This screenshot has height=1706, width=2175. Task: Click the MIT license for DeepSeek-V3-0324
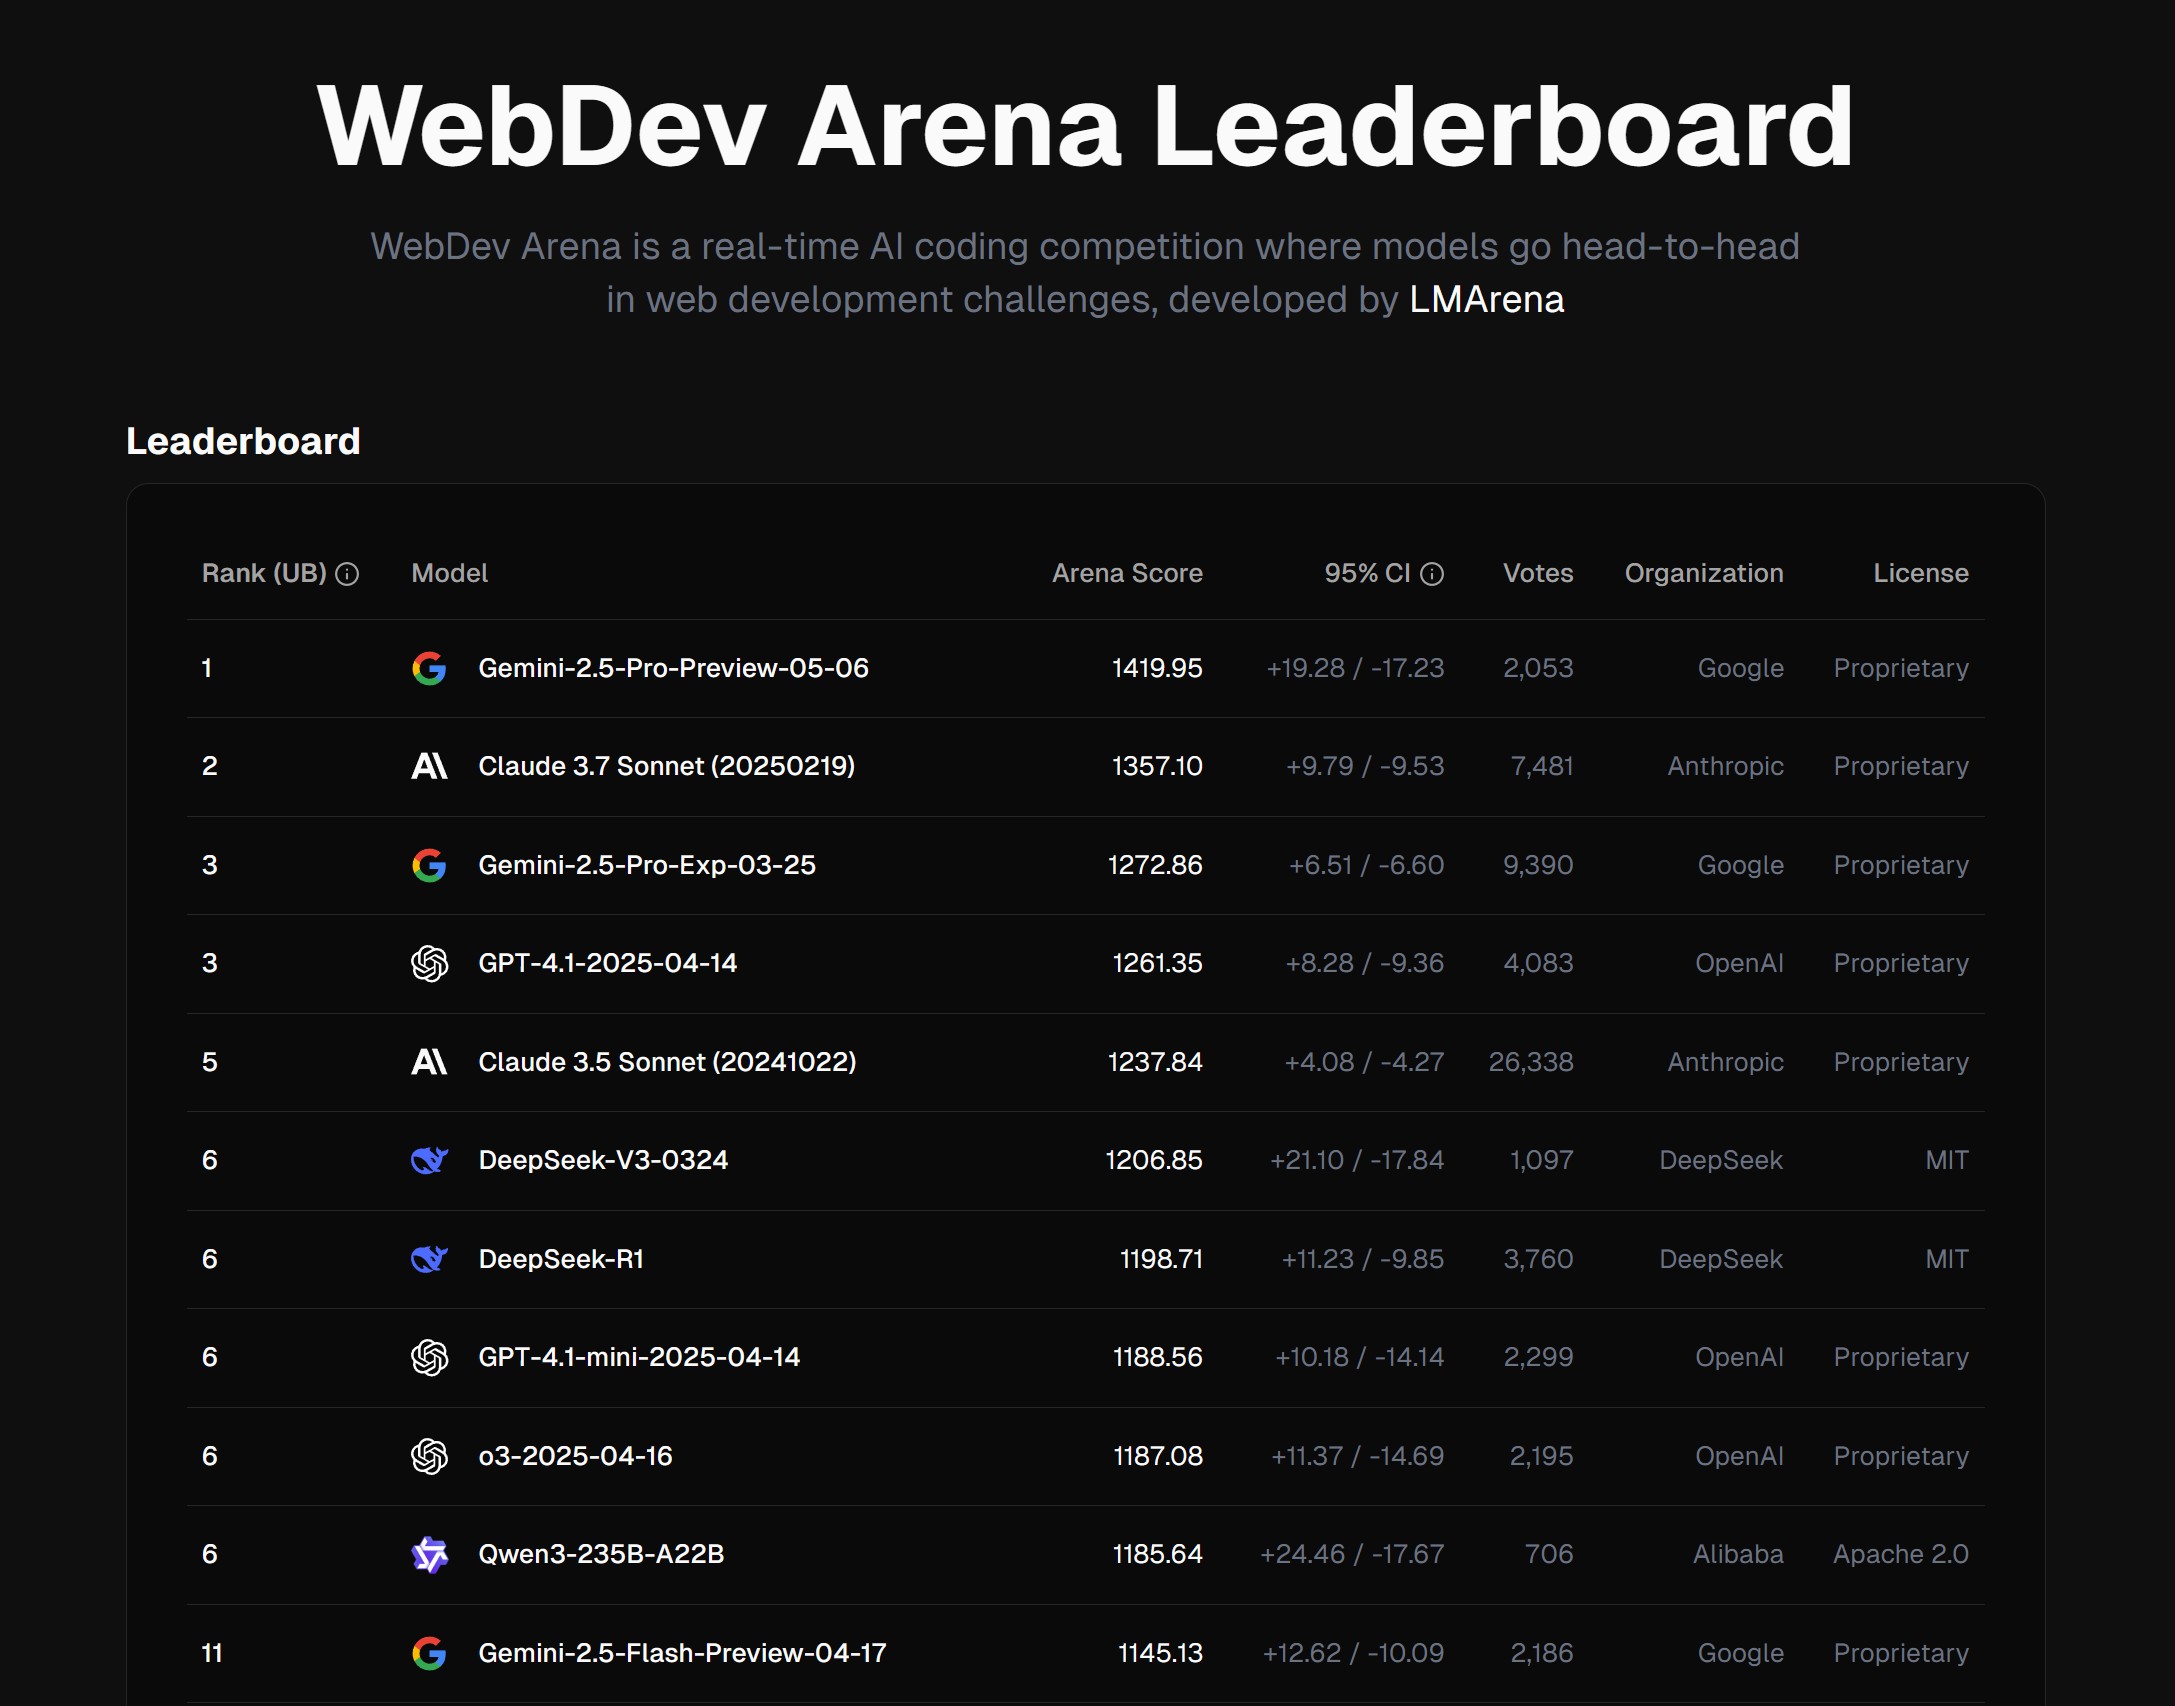(1947, 1160)
